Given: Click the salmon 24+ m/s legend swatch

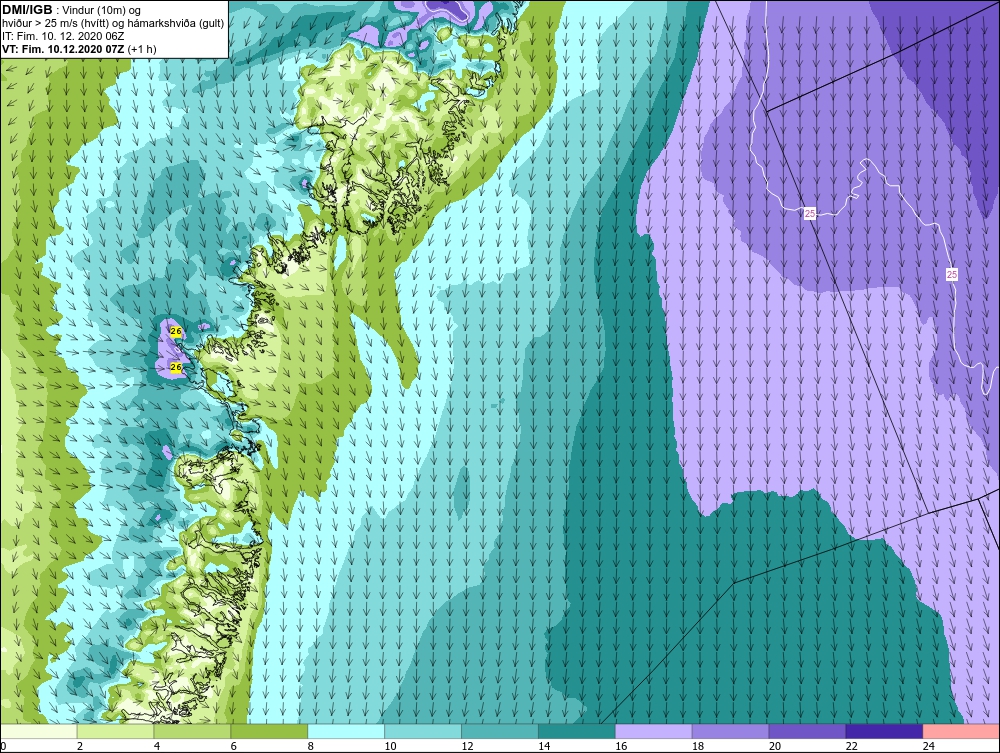Looking at the screenshot, I should [x=961, y=731].
